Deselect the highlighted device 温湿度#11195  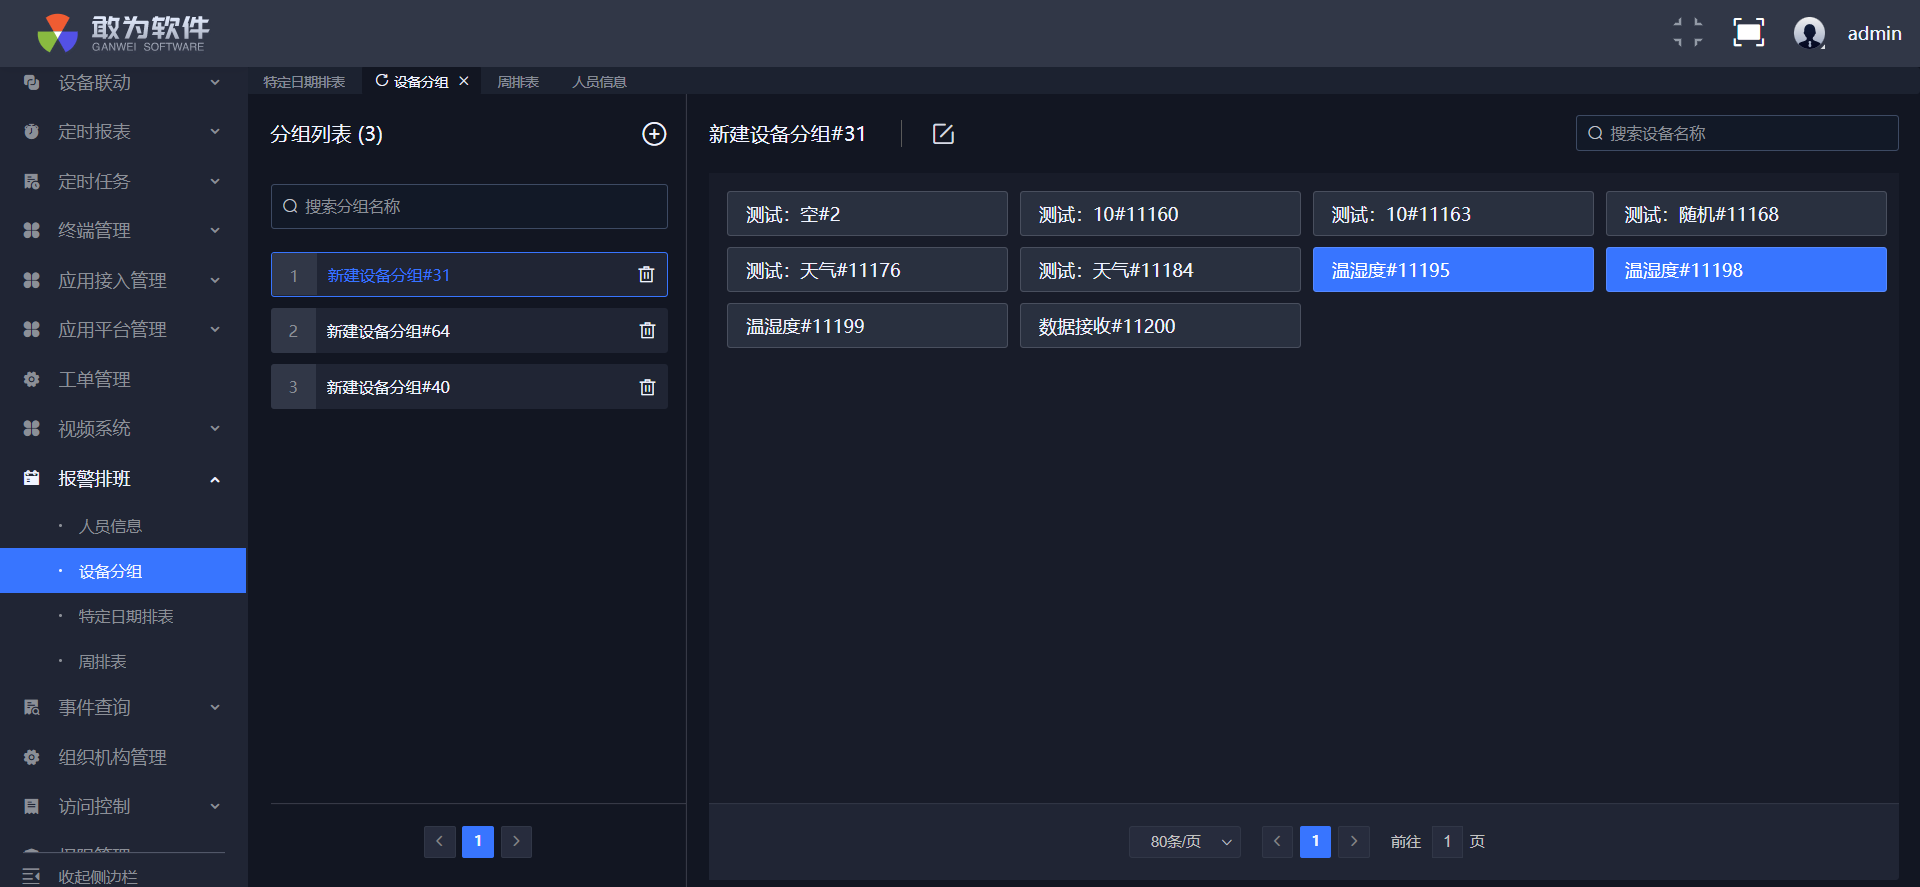(x=1452, y=270)
